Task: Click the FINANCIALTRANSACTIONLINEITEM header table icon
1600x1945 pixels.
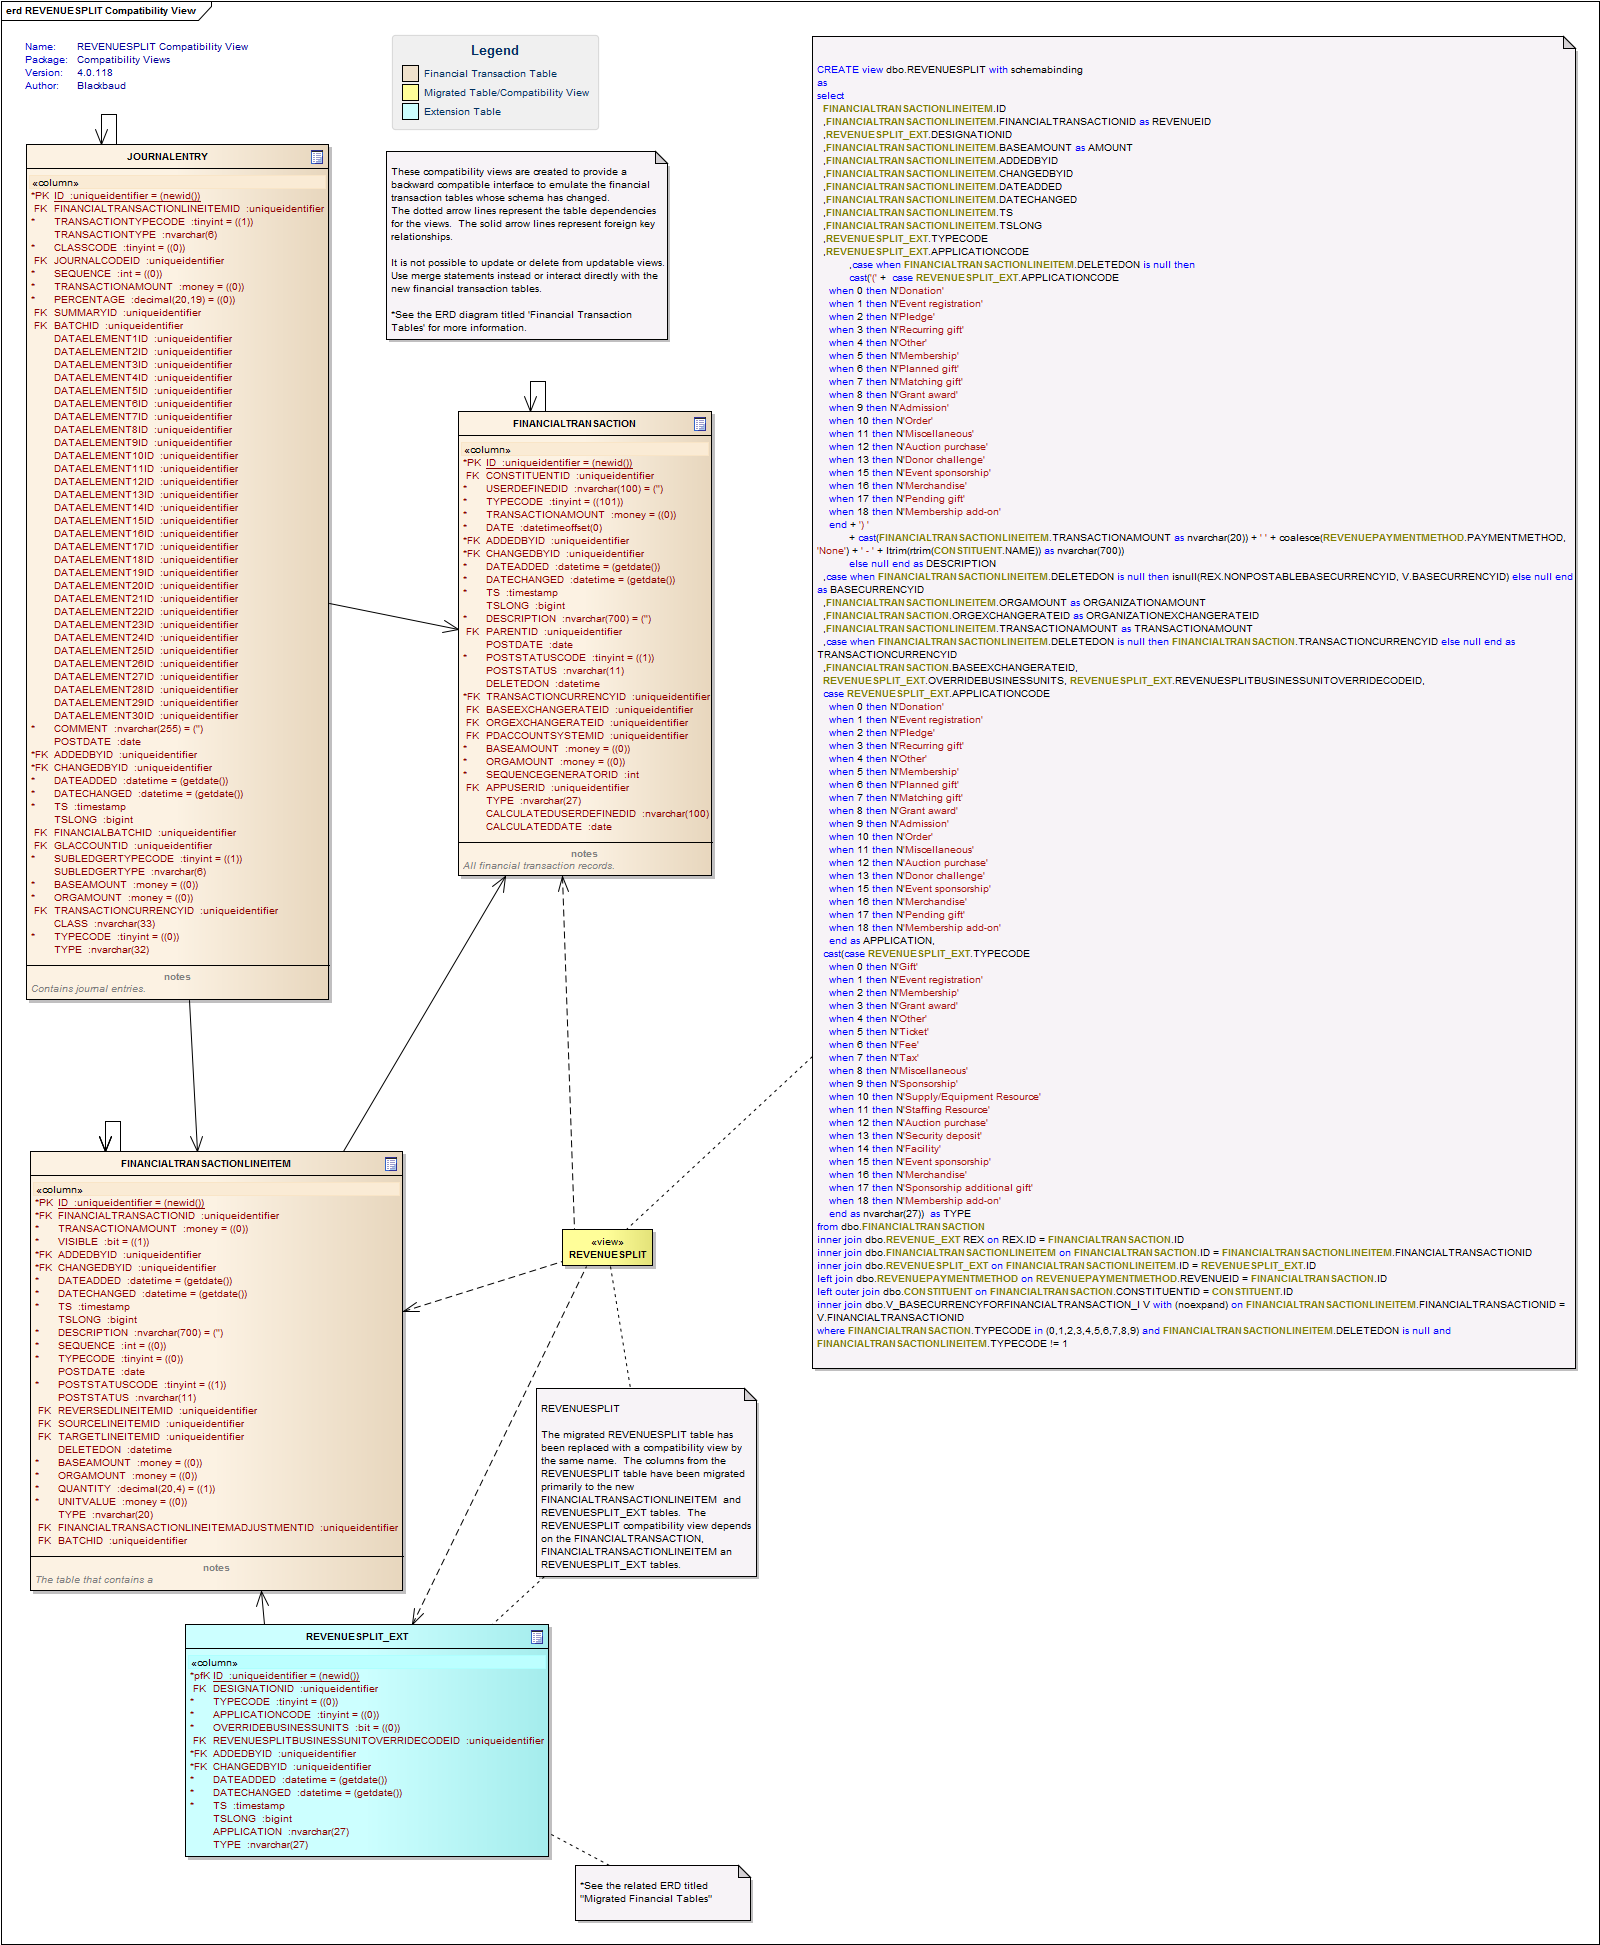Action: coord(391,1164)
